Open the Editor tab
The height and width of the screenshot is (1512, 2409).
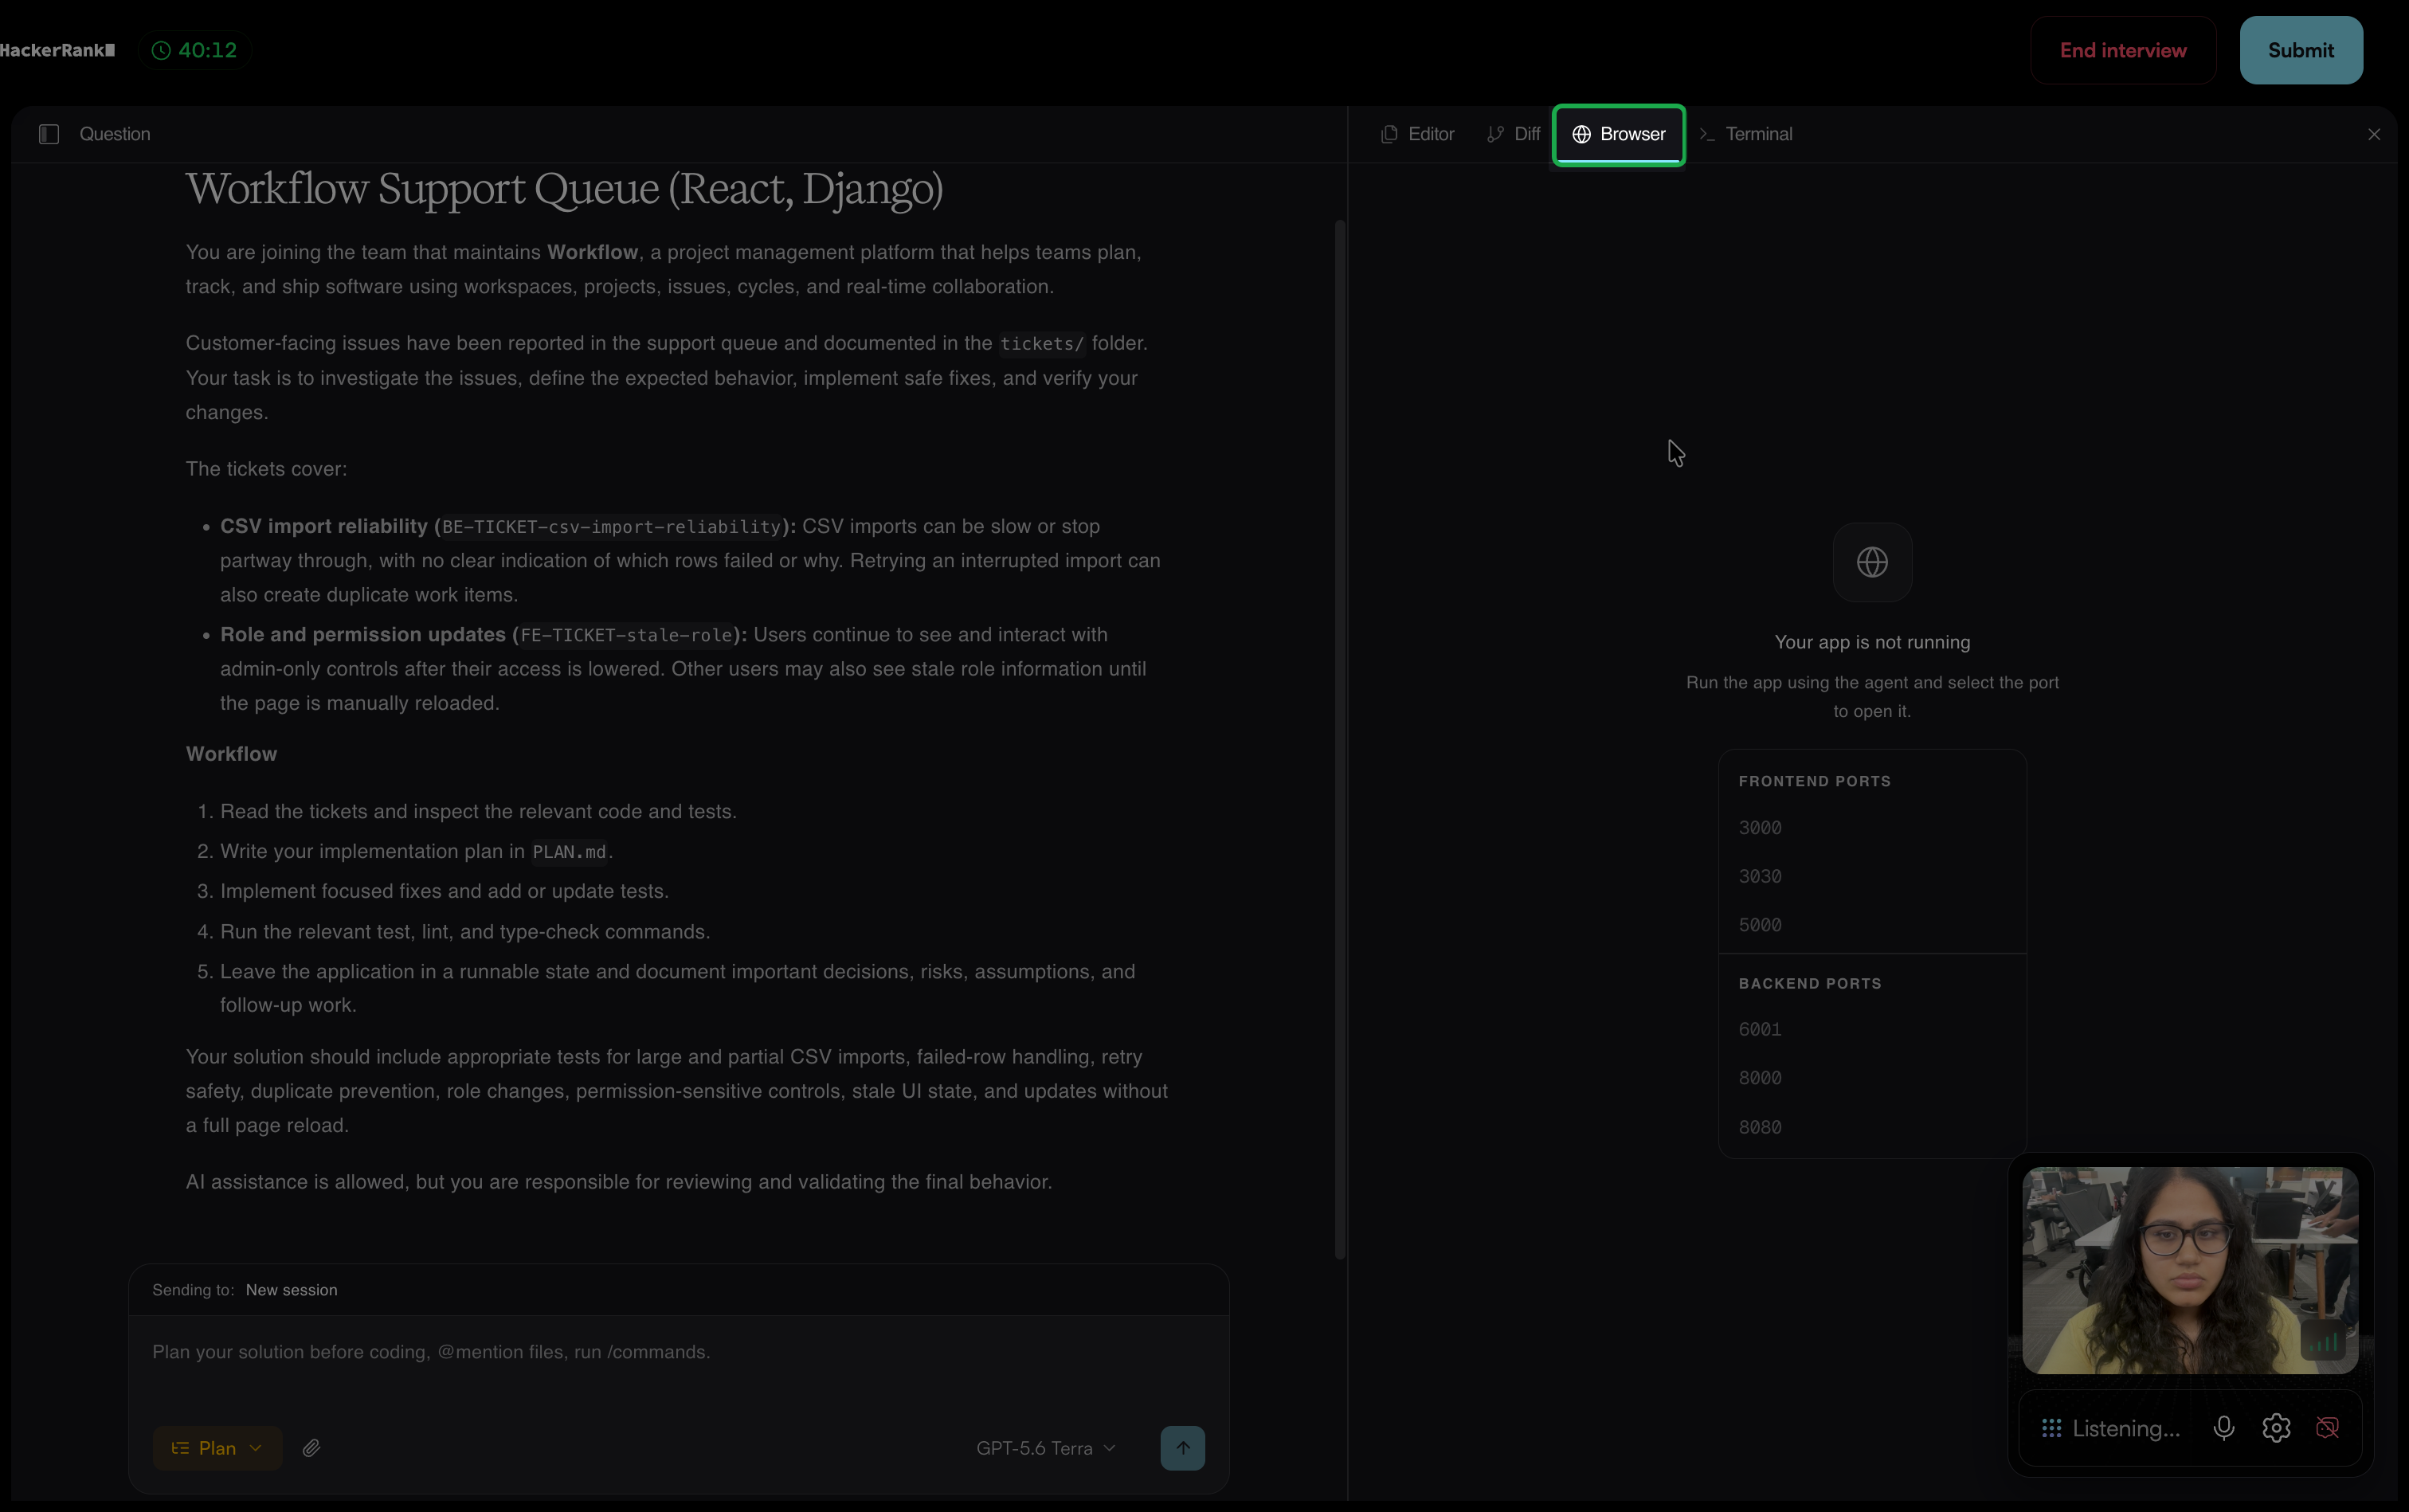pos(1418,134)
